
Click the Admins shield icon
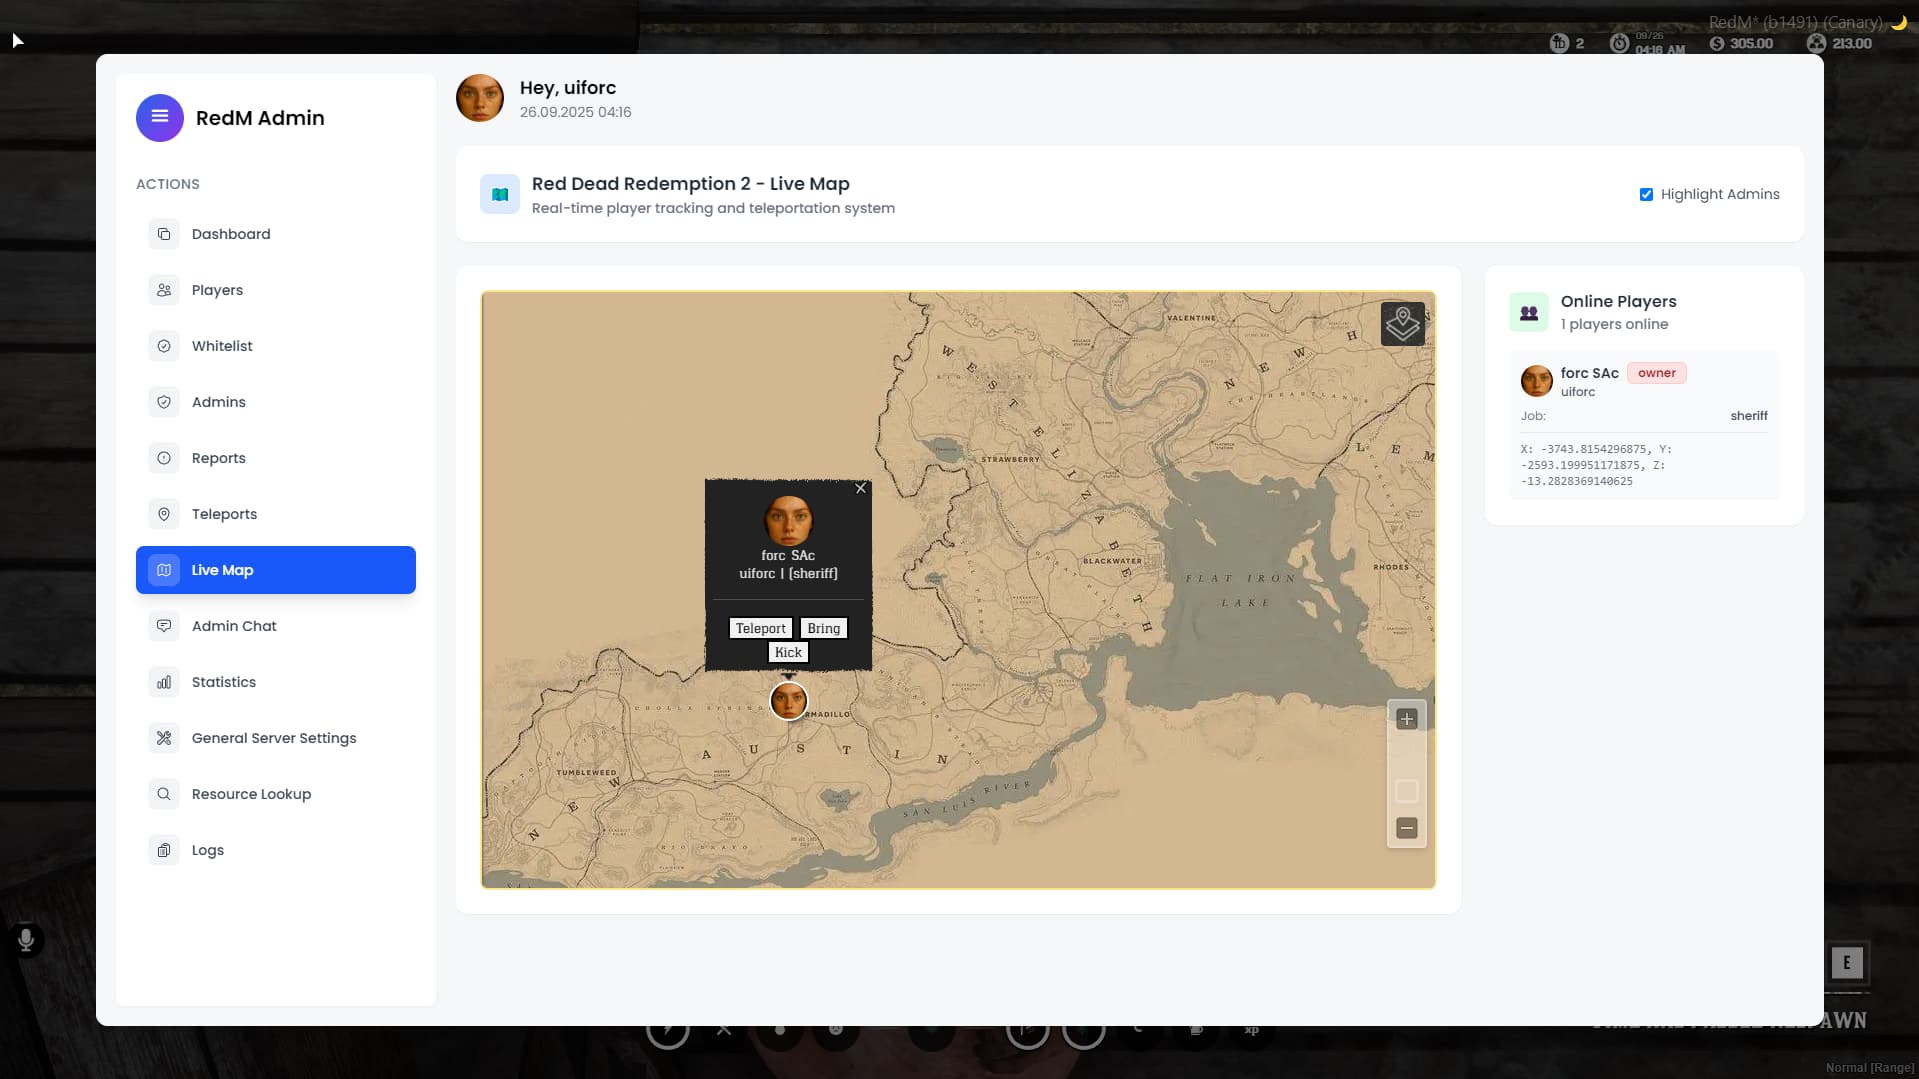[164, 402]
